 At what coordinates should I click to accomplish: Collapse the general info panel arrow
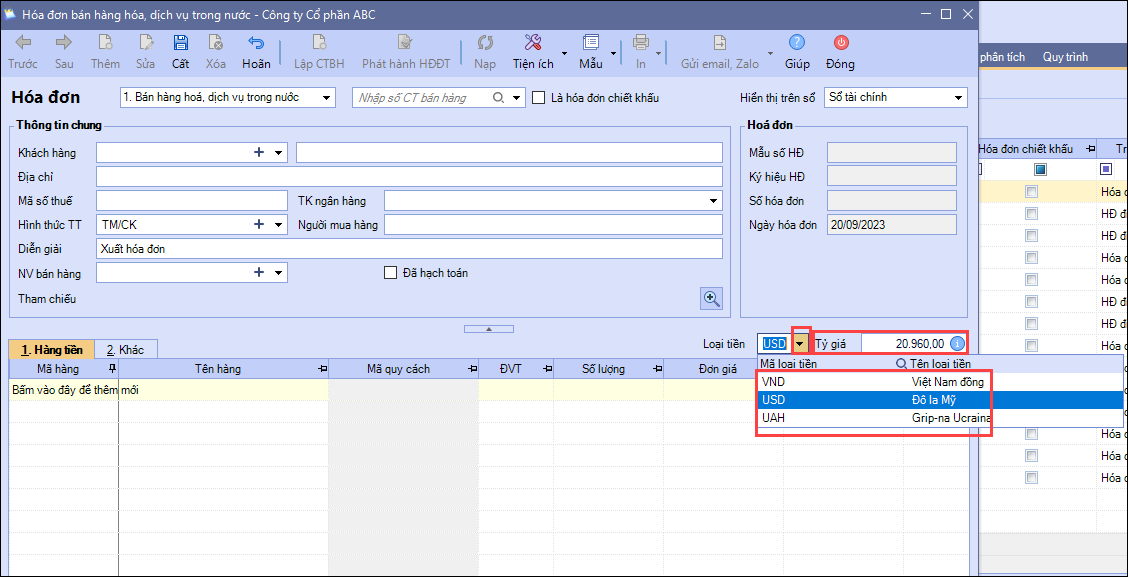[488, 328]
